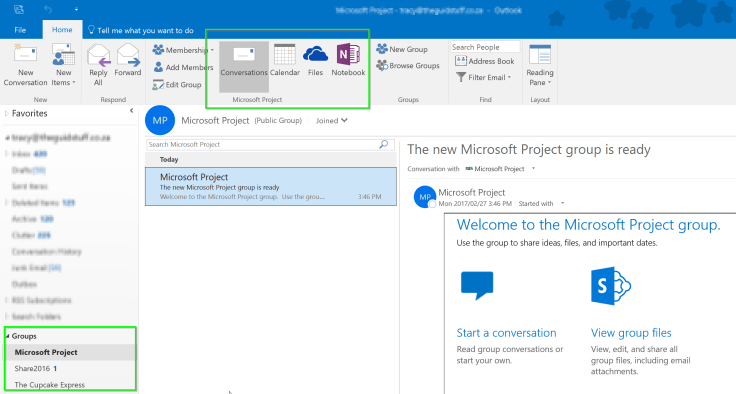Open the Address Book

tap(485, 61)
